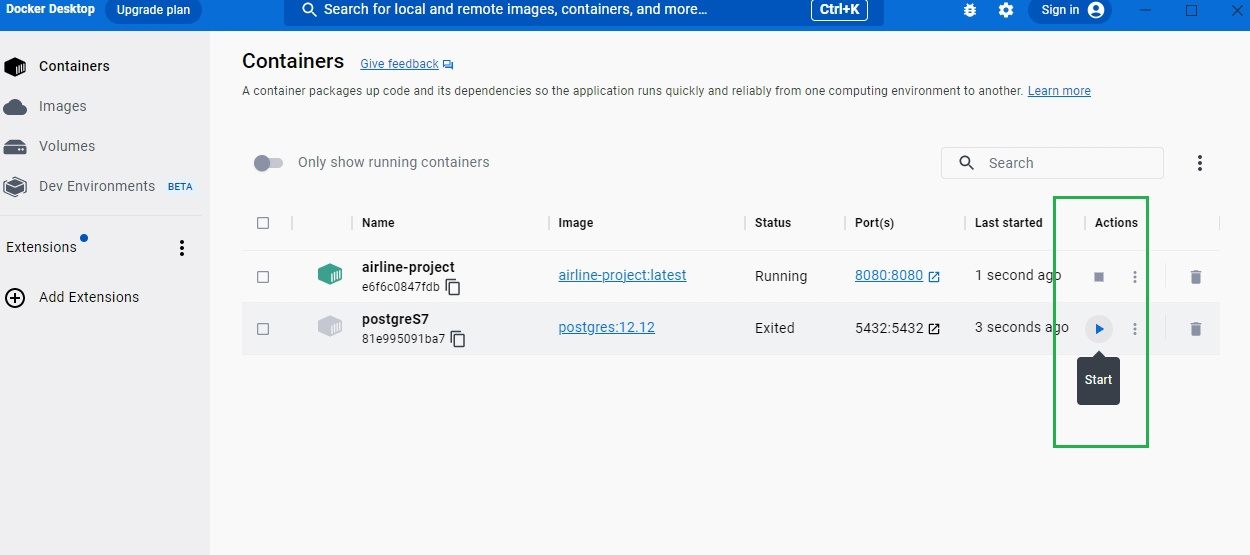
Task: Select the airline-project row checkbox
Action: 263,277
